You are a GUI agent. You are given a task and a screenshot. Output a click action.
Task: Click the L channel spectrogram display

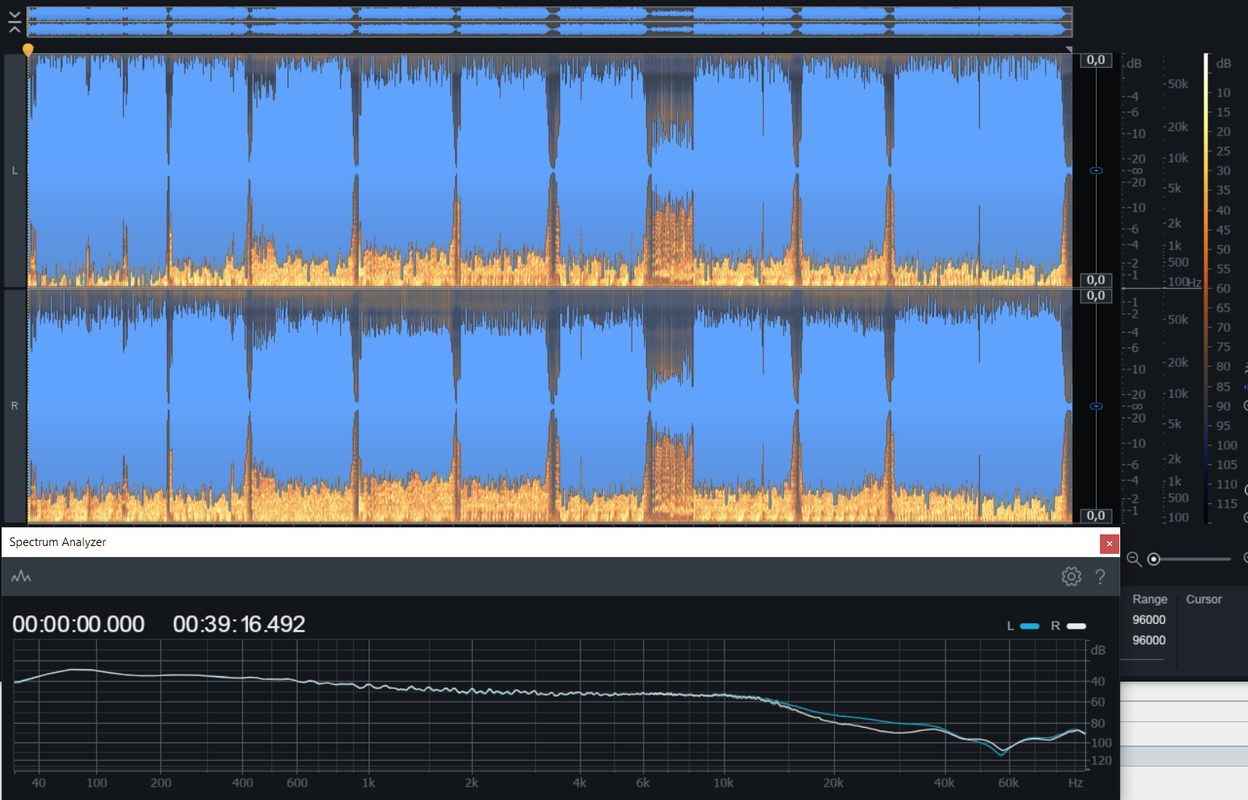pos(549,171)
